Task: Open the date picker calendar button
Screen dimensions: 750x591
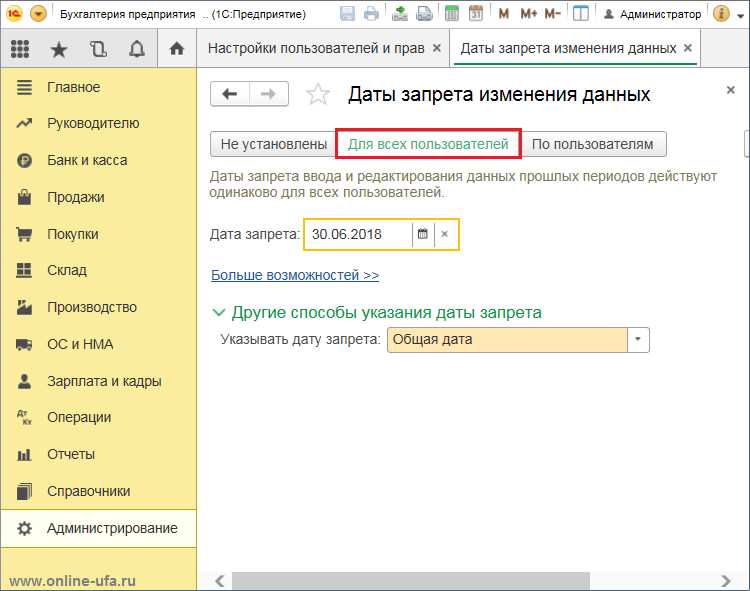Action: coord(423,234)
